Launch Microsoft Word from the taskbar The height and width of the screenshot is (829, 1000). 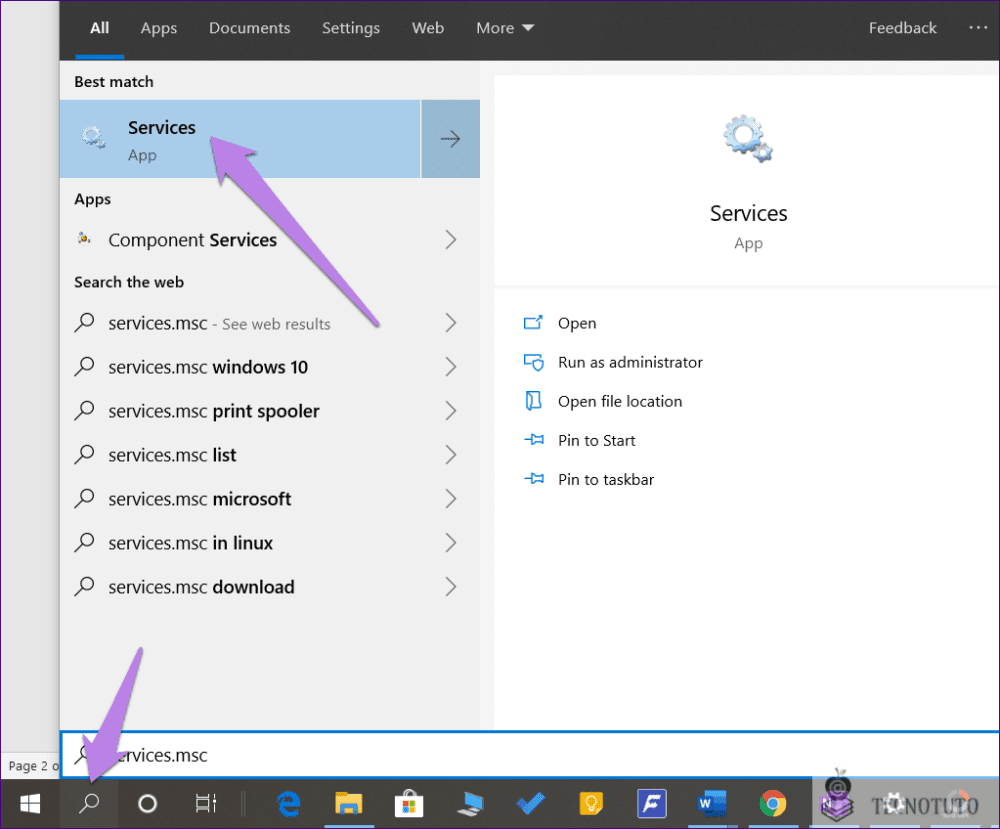[712, 803]
